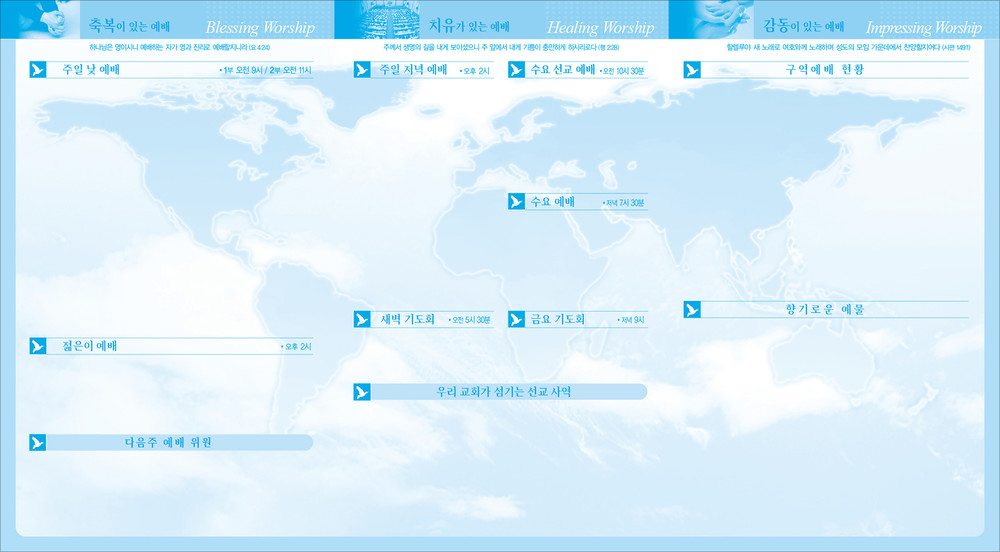Image resolution: width=1000 pixels, height=552 pixels.
Task: Switch to the Healing Worship header tab
Action: tap(600, 28)
